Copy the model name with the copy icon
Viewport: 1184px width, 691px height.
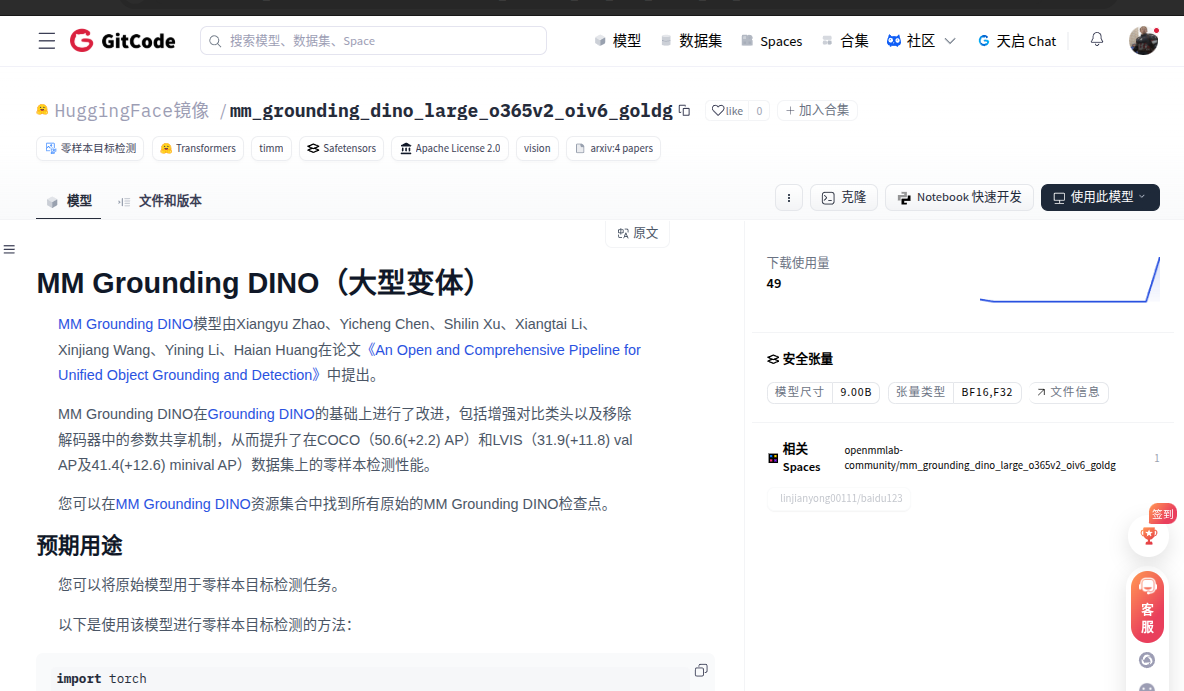coord(685,110)
